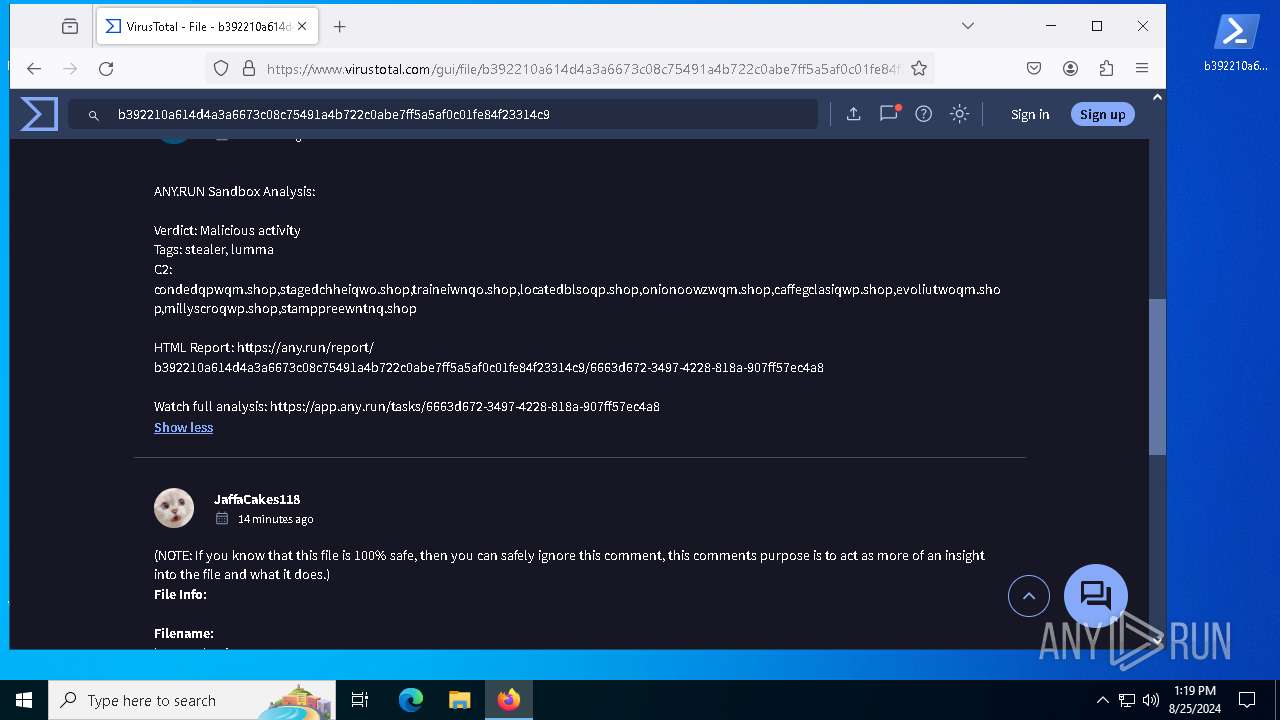Open the Action Center notifications icon
This screenshot has width=1280, height=720.
click(1247, 700)
